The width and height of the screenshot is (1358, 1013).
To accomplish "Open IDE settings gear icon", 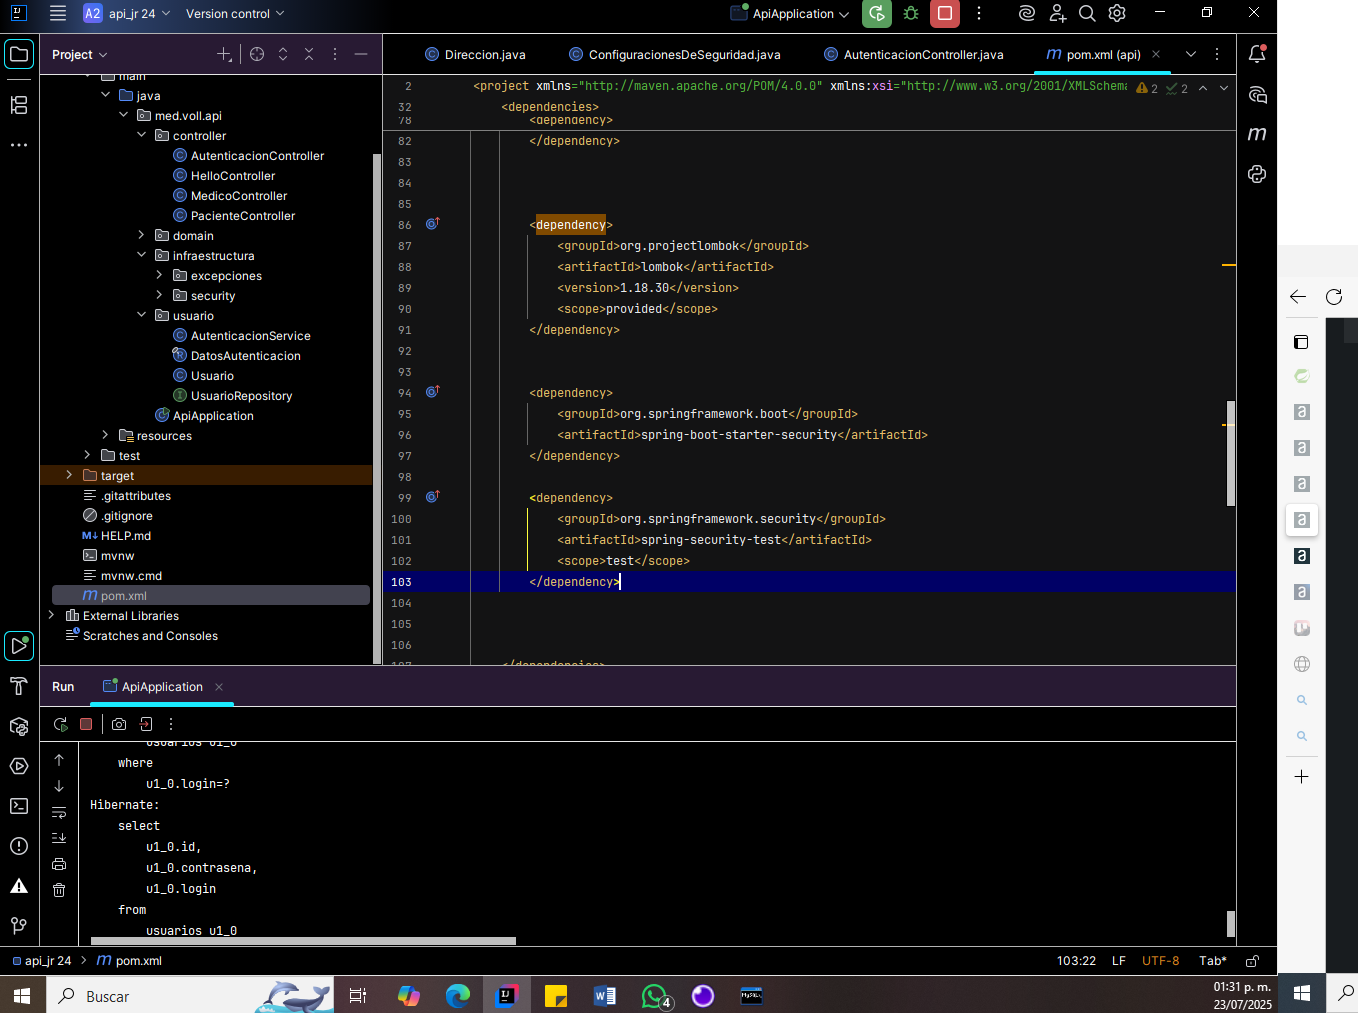I will (1117, 14).
